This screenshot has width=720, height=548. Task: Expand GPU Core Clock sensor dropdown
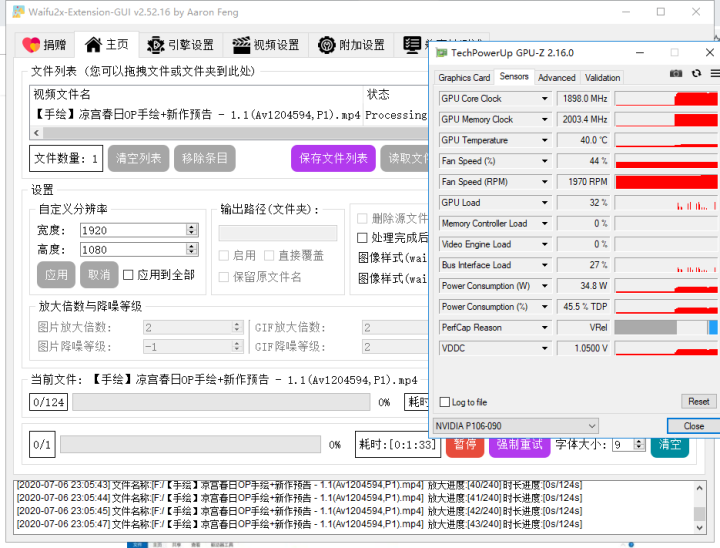544,99
